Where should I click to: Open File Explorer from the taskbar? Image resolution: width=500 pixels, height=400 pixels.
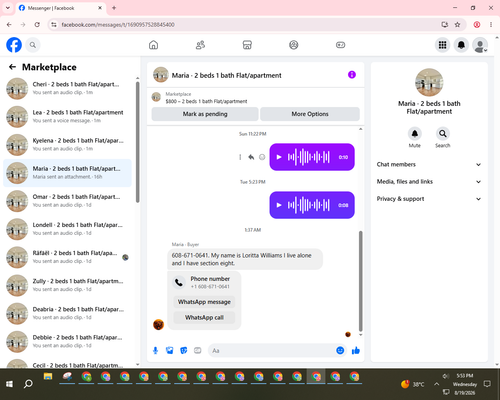(x=48, y=377)
